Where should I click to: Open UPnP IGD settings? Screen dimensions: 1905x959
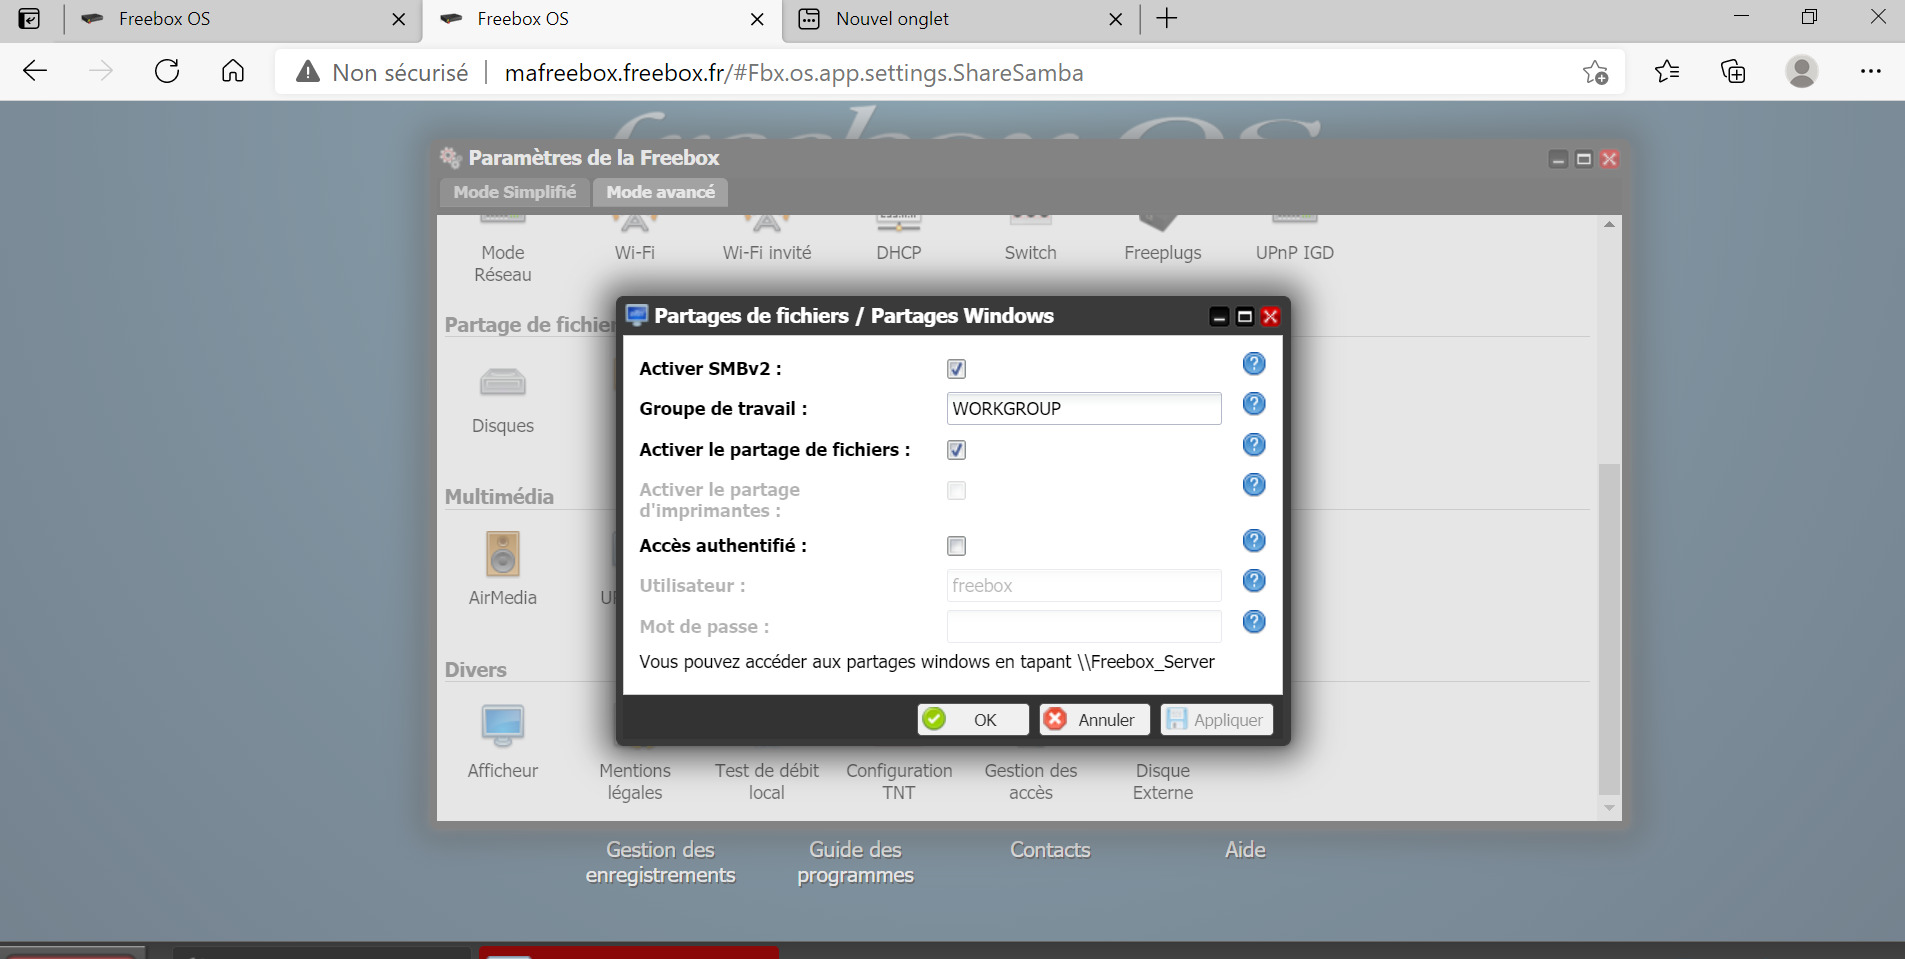[x=1295, y=252]
